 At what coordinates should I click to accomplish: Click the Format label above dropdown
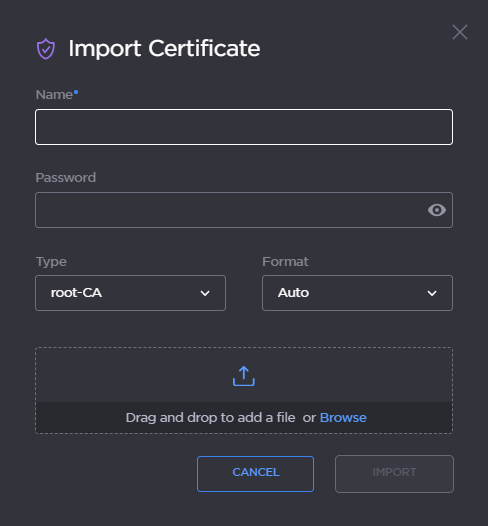pyautogui.click(x=285, y=262)
